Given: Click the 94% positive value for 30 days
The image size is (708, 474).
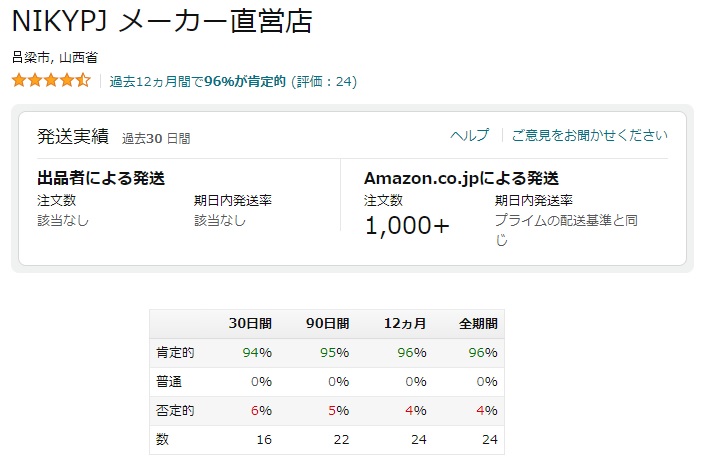Looking at the screenshot, I should [257, 353].
